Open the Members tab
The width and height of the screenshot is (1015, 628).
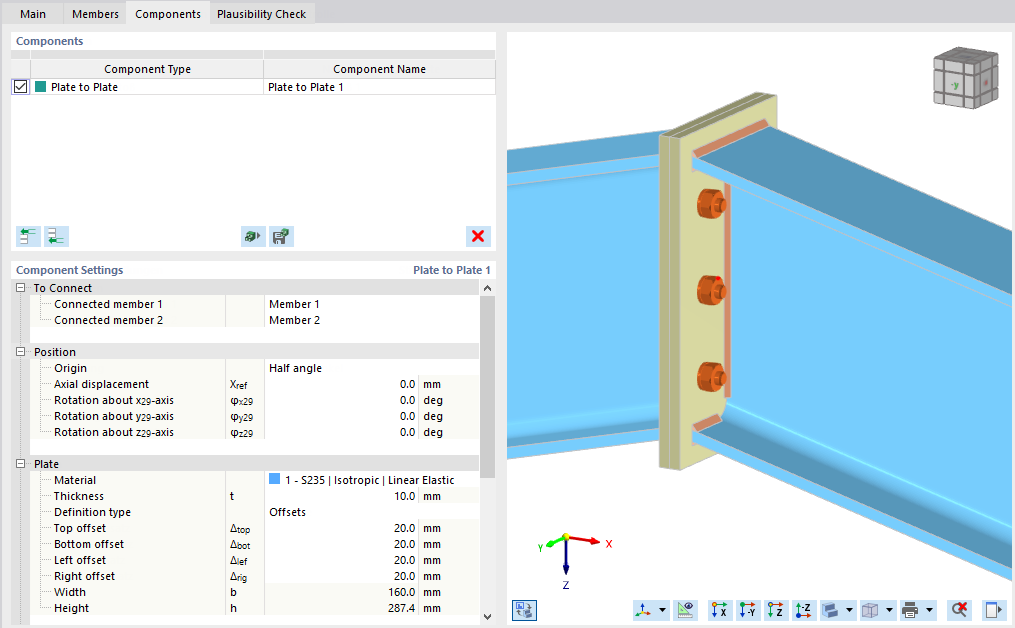tap(94, 14)
